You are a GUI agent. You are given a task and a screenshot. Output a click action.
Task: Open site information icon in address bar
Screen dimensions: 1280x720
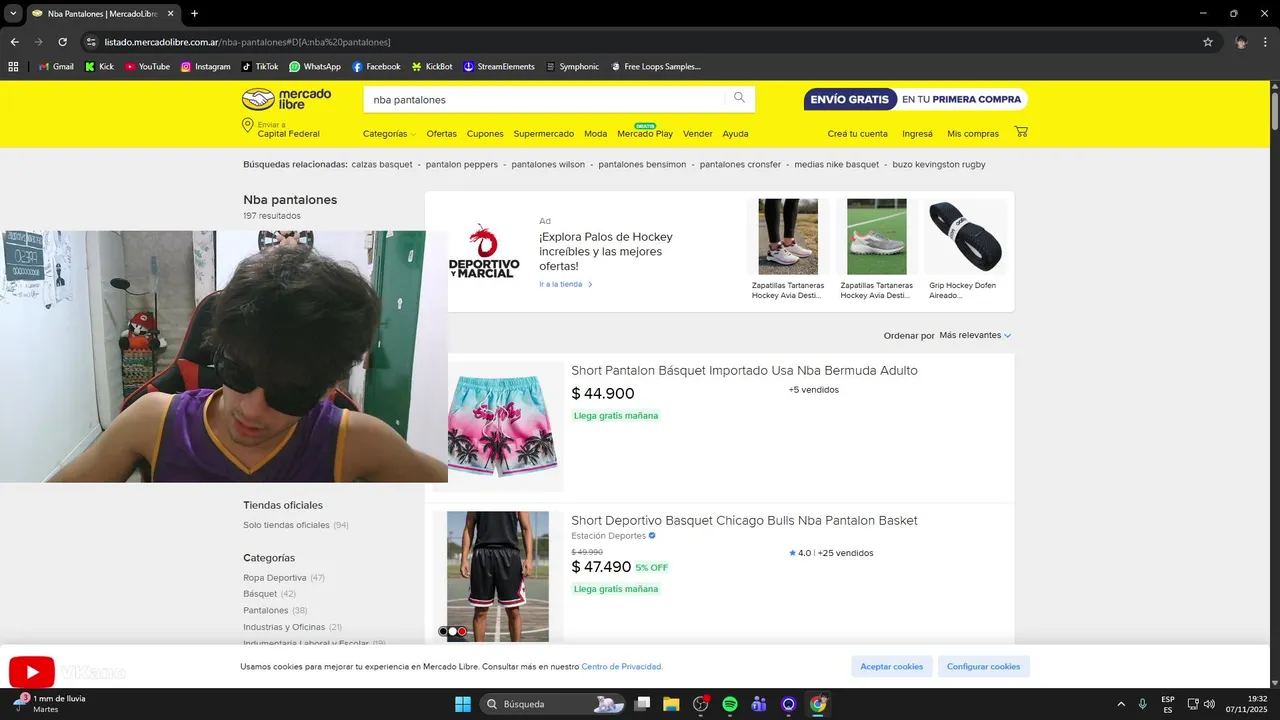tap(91, 42)
